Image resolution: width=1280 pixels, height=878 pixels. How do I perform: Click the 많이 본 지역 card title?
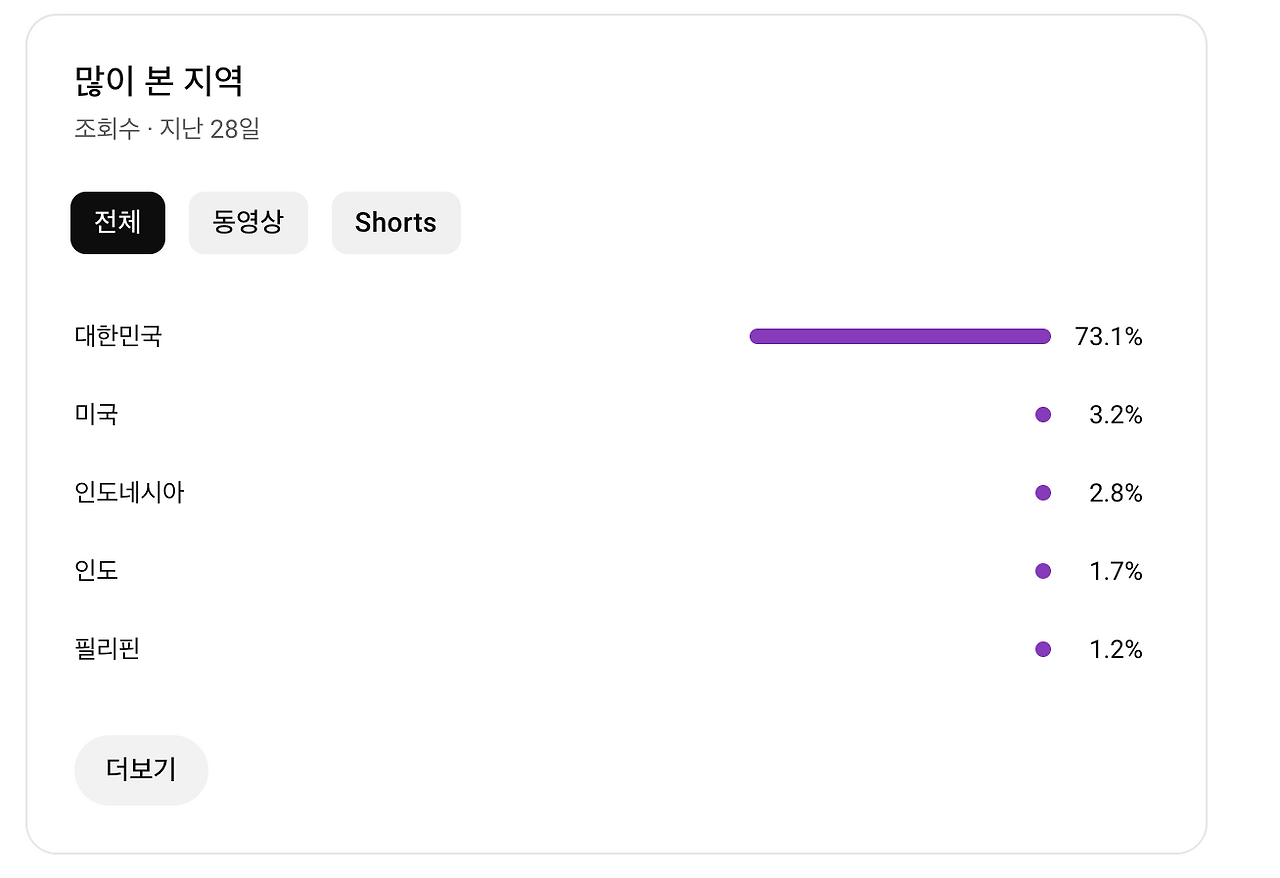pyautogui.click(x=158, y=81)
